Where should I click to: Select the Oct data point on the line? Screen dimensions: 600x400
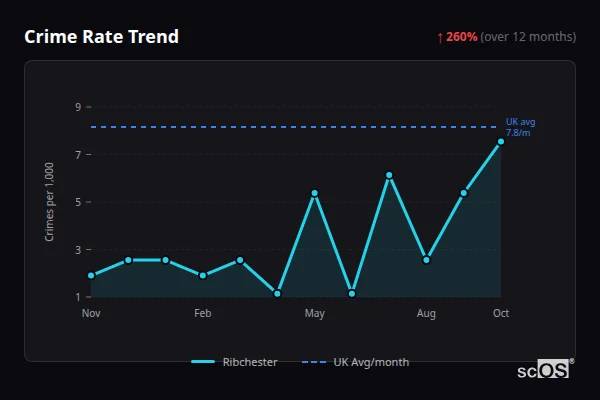coord(501,142)
